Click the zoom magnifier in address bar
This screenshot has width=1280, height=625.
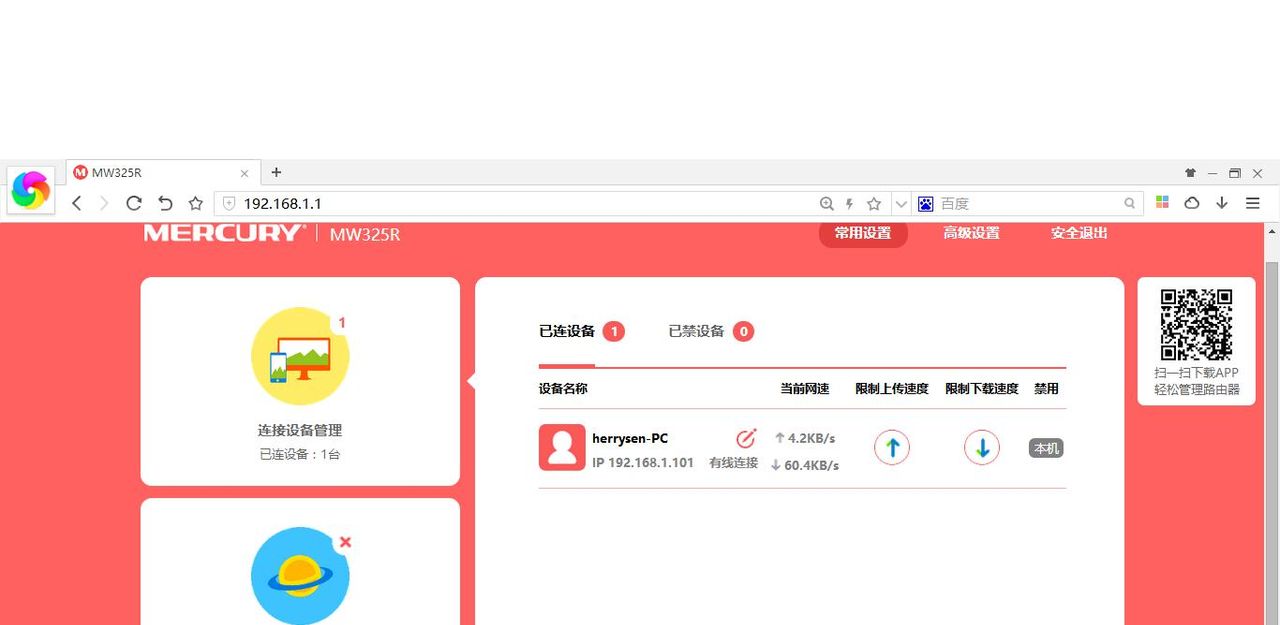click(x=827, y=204)
